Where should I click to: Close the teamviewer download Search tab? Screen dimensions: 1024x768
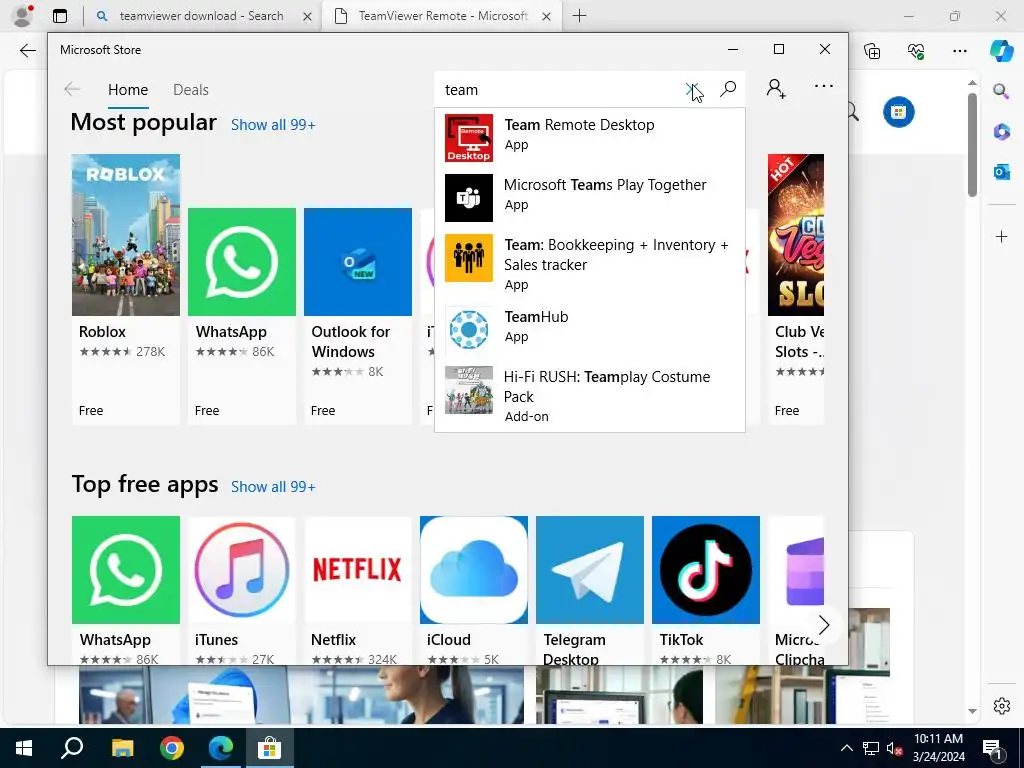(307, 17)
